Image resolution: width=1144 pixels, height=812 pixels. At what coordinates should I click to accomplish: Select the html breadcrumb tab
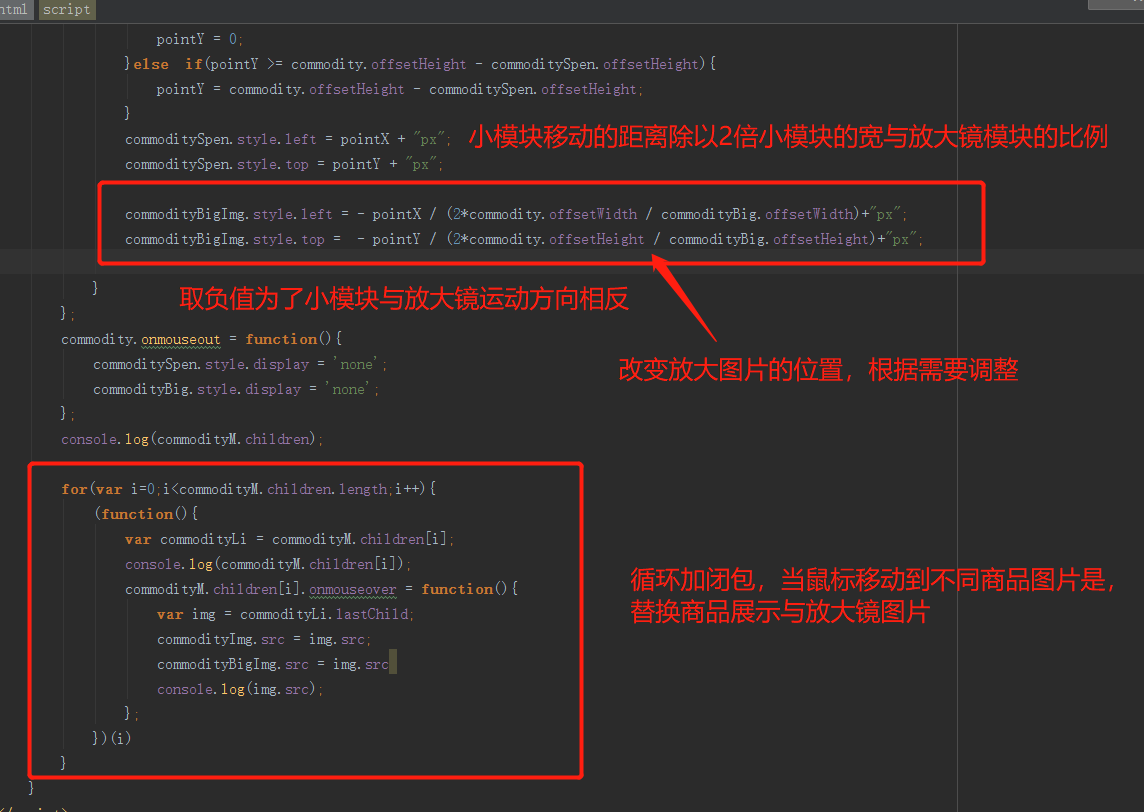point(15,9)
